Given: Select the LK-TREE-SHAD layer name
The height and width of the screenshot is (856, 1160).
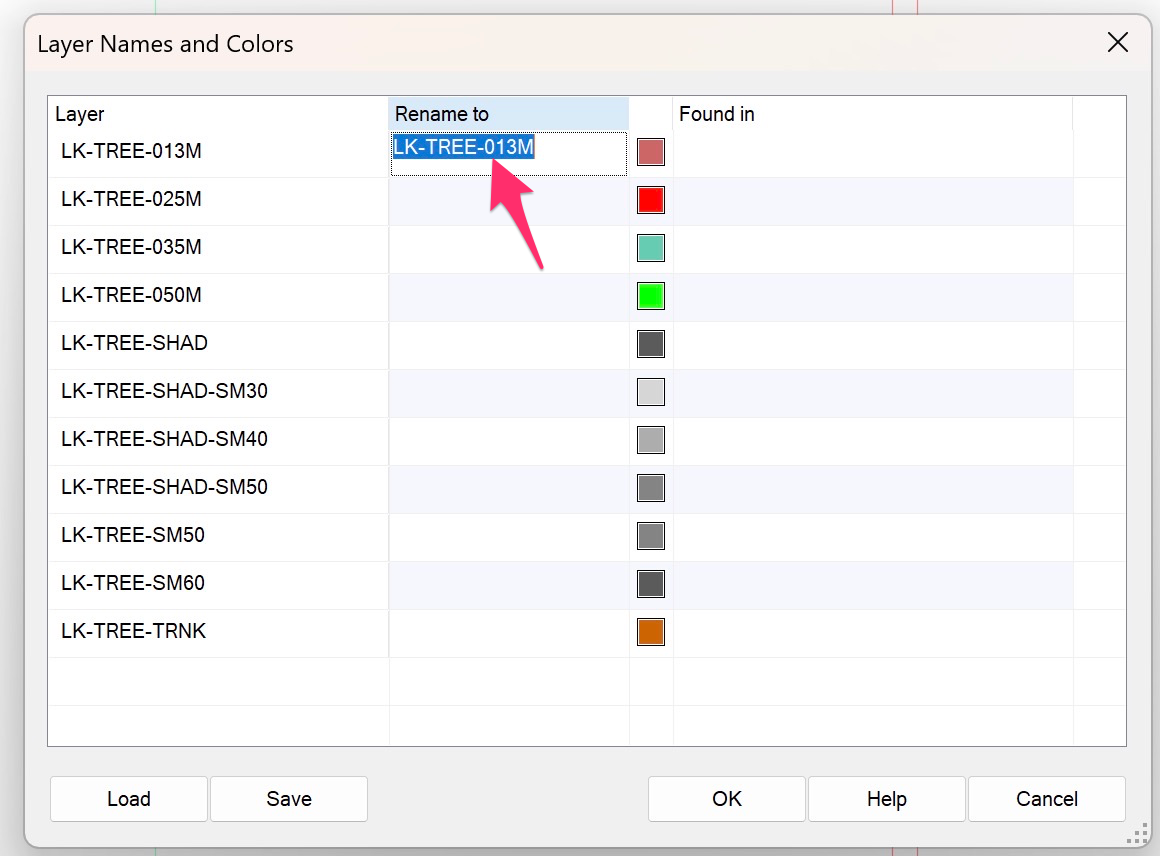Looking at the screenshot, I should tap(134, 343).
